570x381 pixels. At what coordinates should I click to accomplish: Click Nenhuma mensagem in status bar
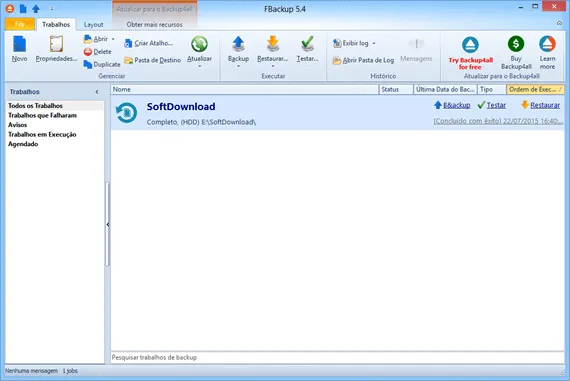point(31,371)
